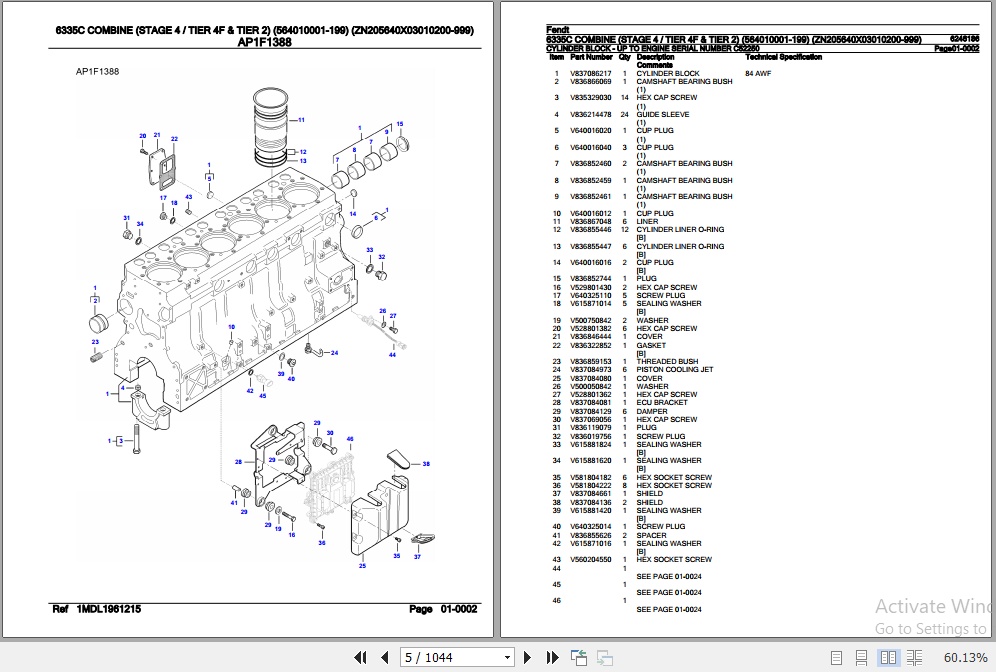This screenshot has width=996, height=672.
Task: Click the 84 AWF technical specification value
Action: pos(758,74)
